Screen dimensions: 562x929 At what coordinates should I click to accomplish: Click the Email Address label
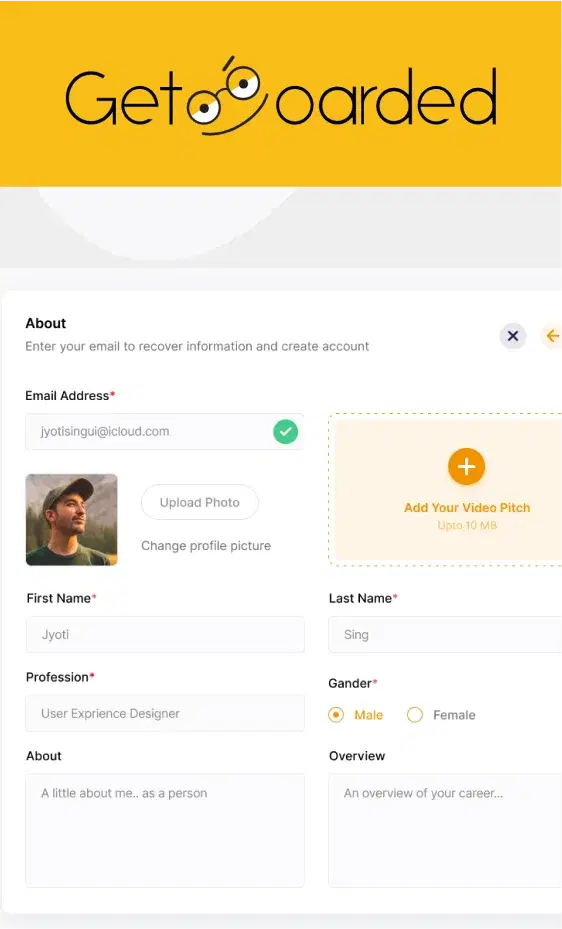point(70,396)
